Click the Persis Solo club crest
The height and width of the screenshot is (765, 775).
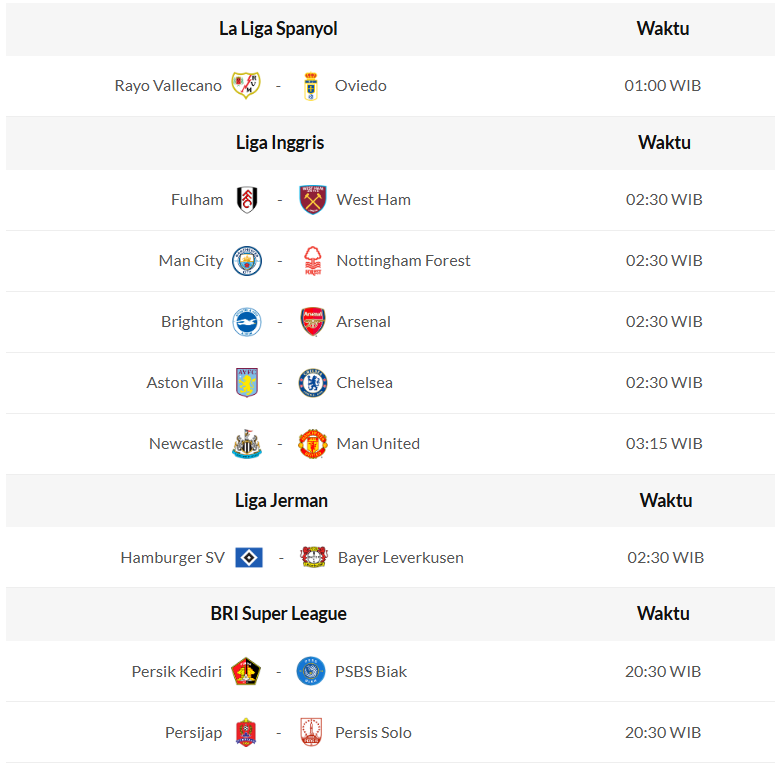pos(311,733)
